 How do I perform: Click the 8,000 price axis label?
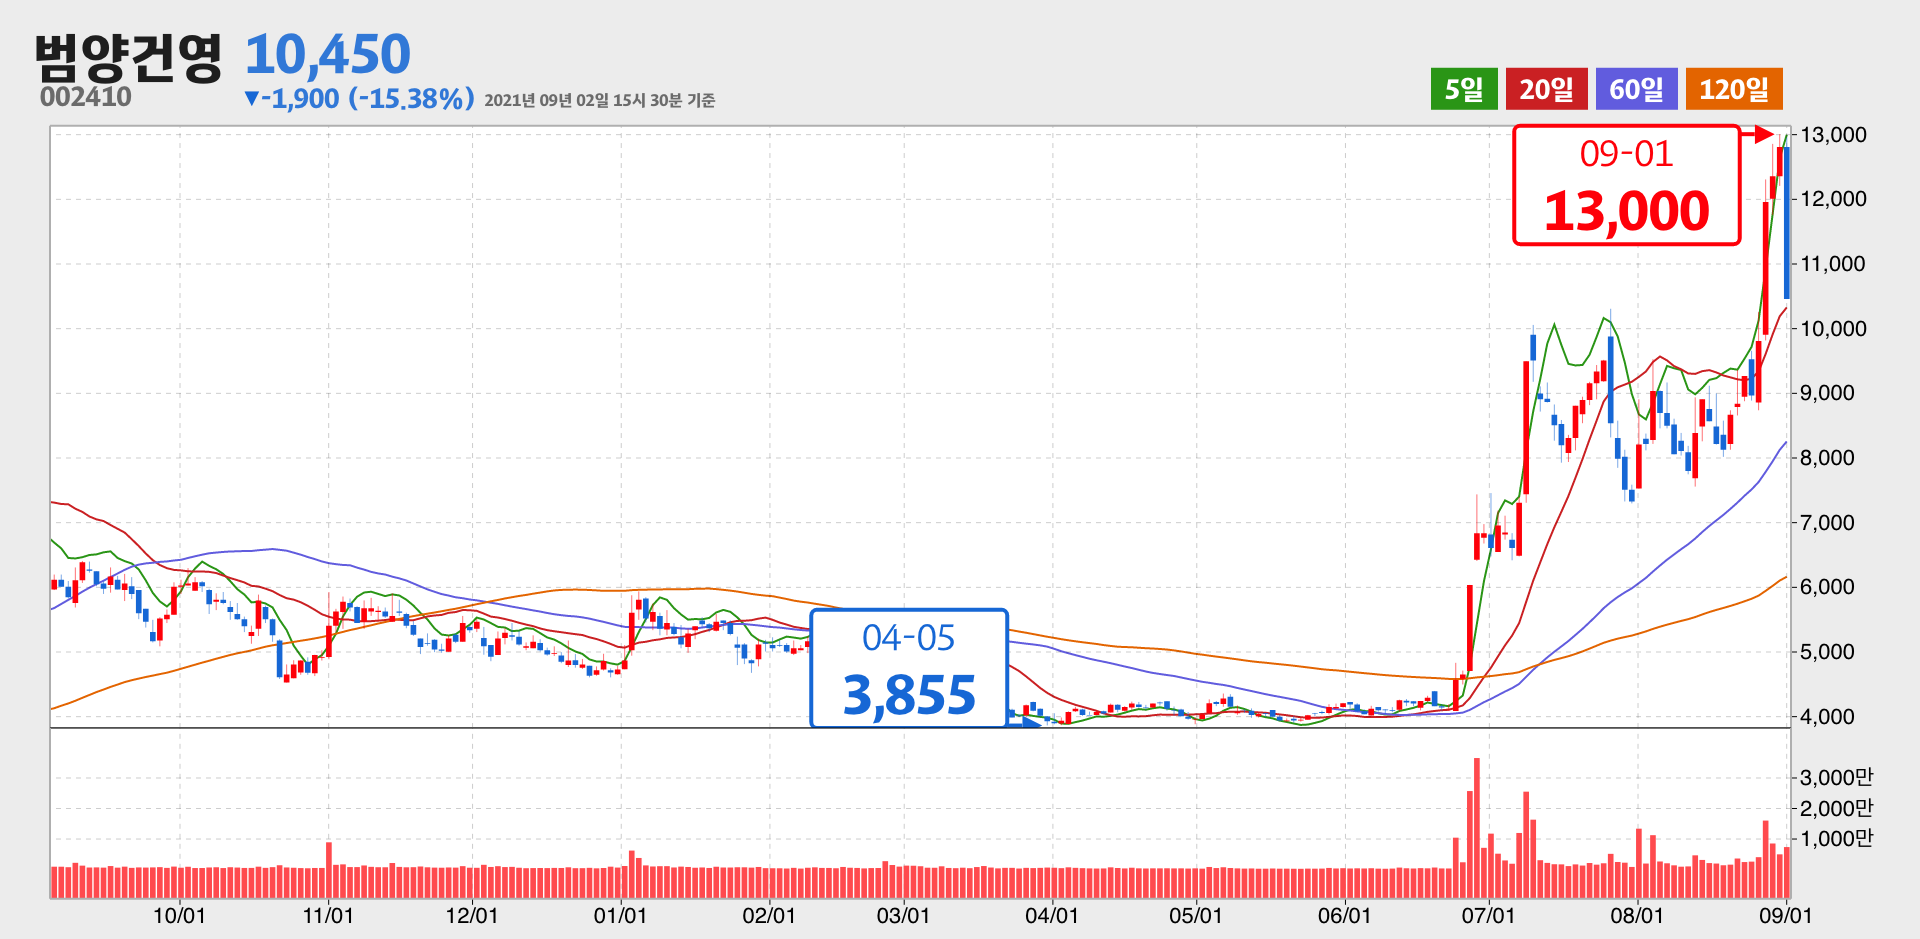[x=1827, y=458]
